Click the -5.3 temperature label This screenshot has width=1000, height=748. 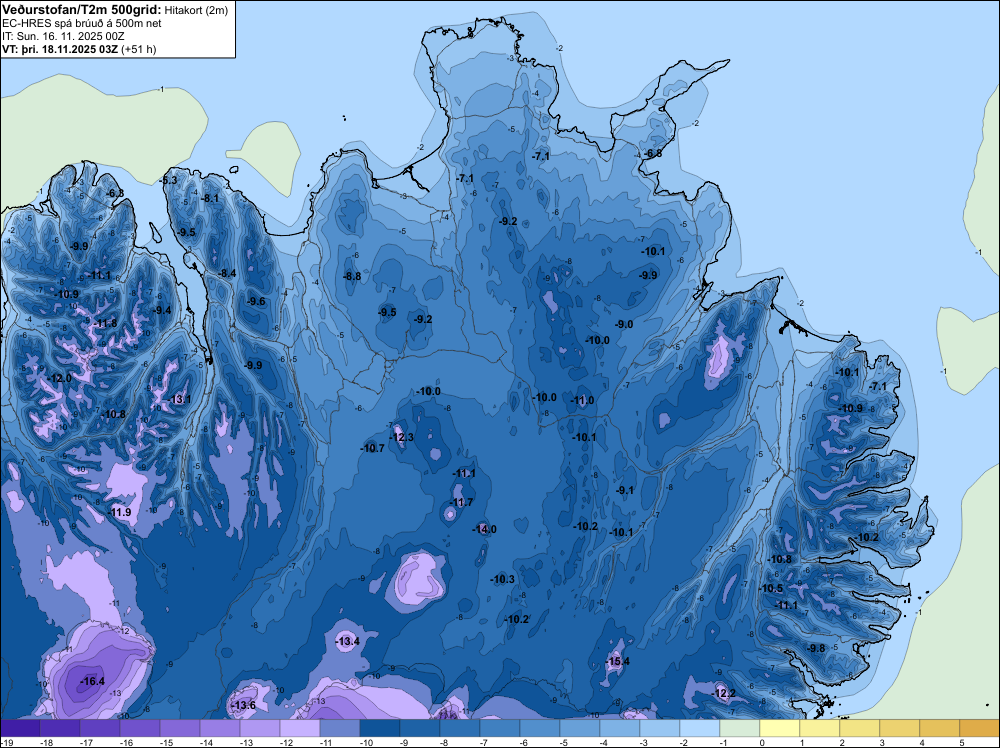[168, 181]
